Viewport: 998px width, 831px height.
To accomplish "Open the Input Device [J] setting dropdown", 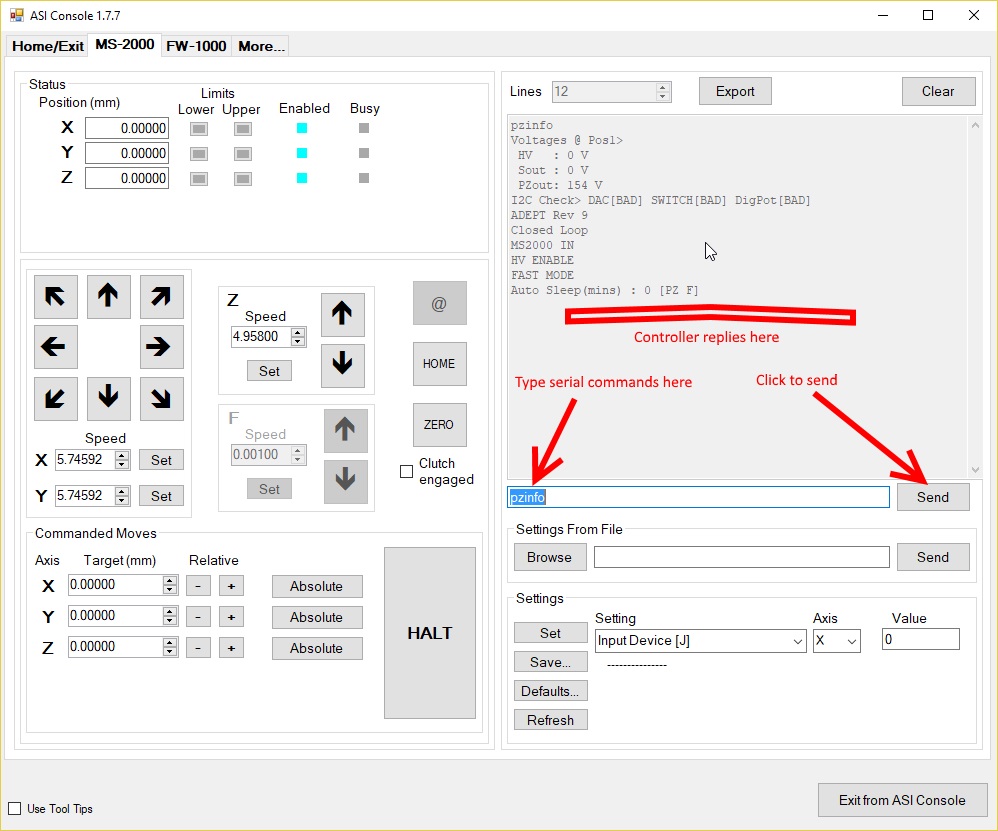I will point(700,640).
